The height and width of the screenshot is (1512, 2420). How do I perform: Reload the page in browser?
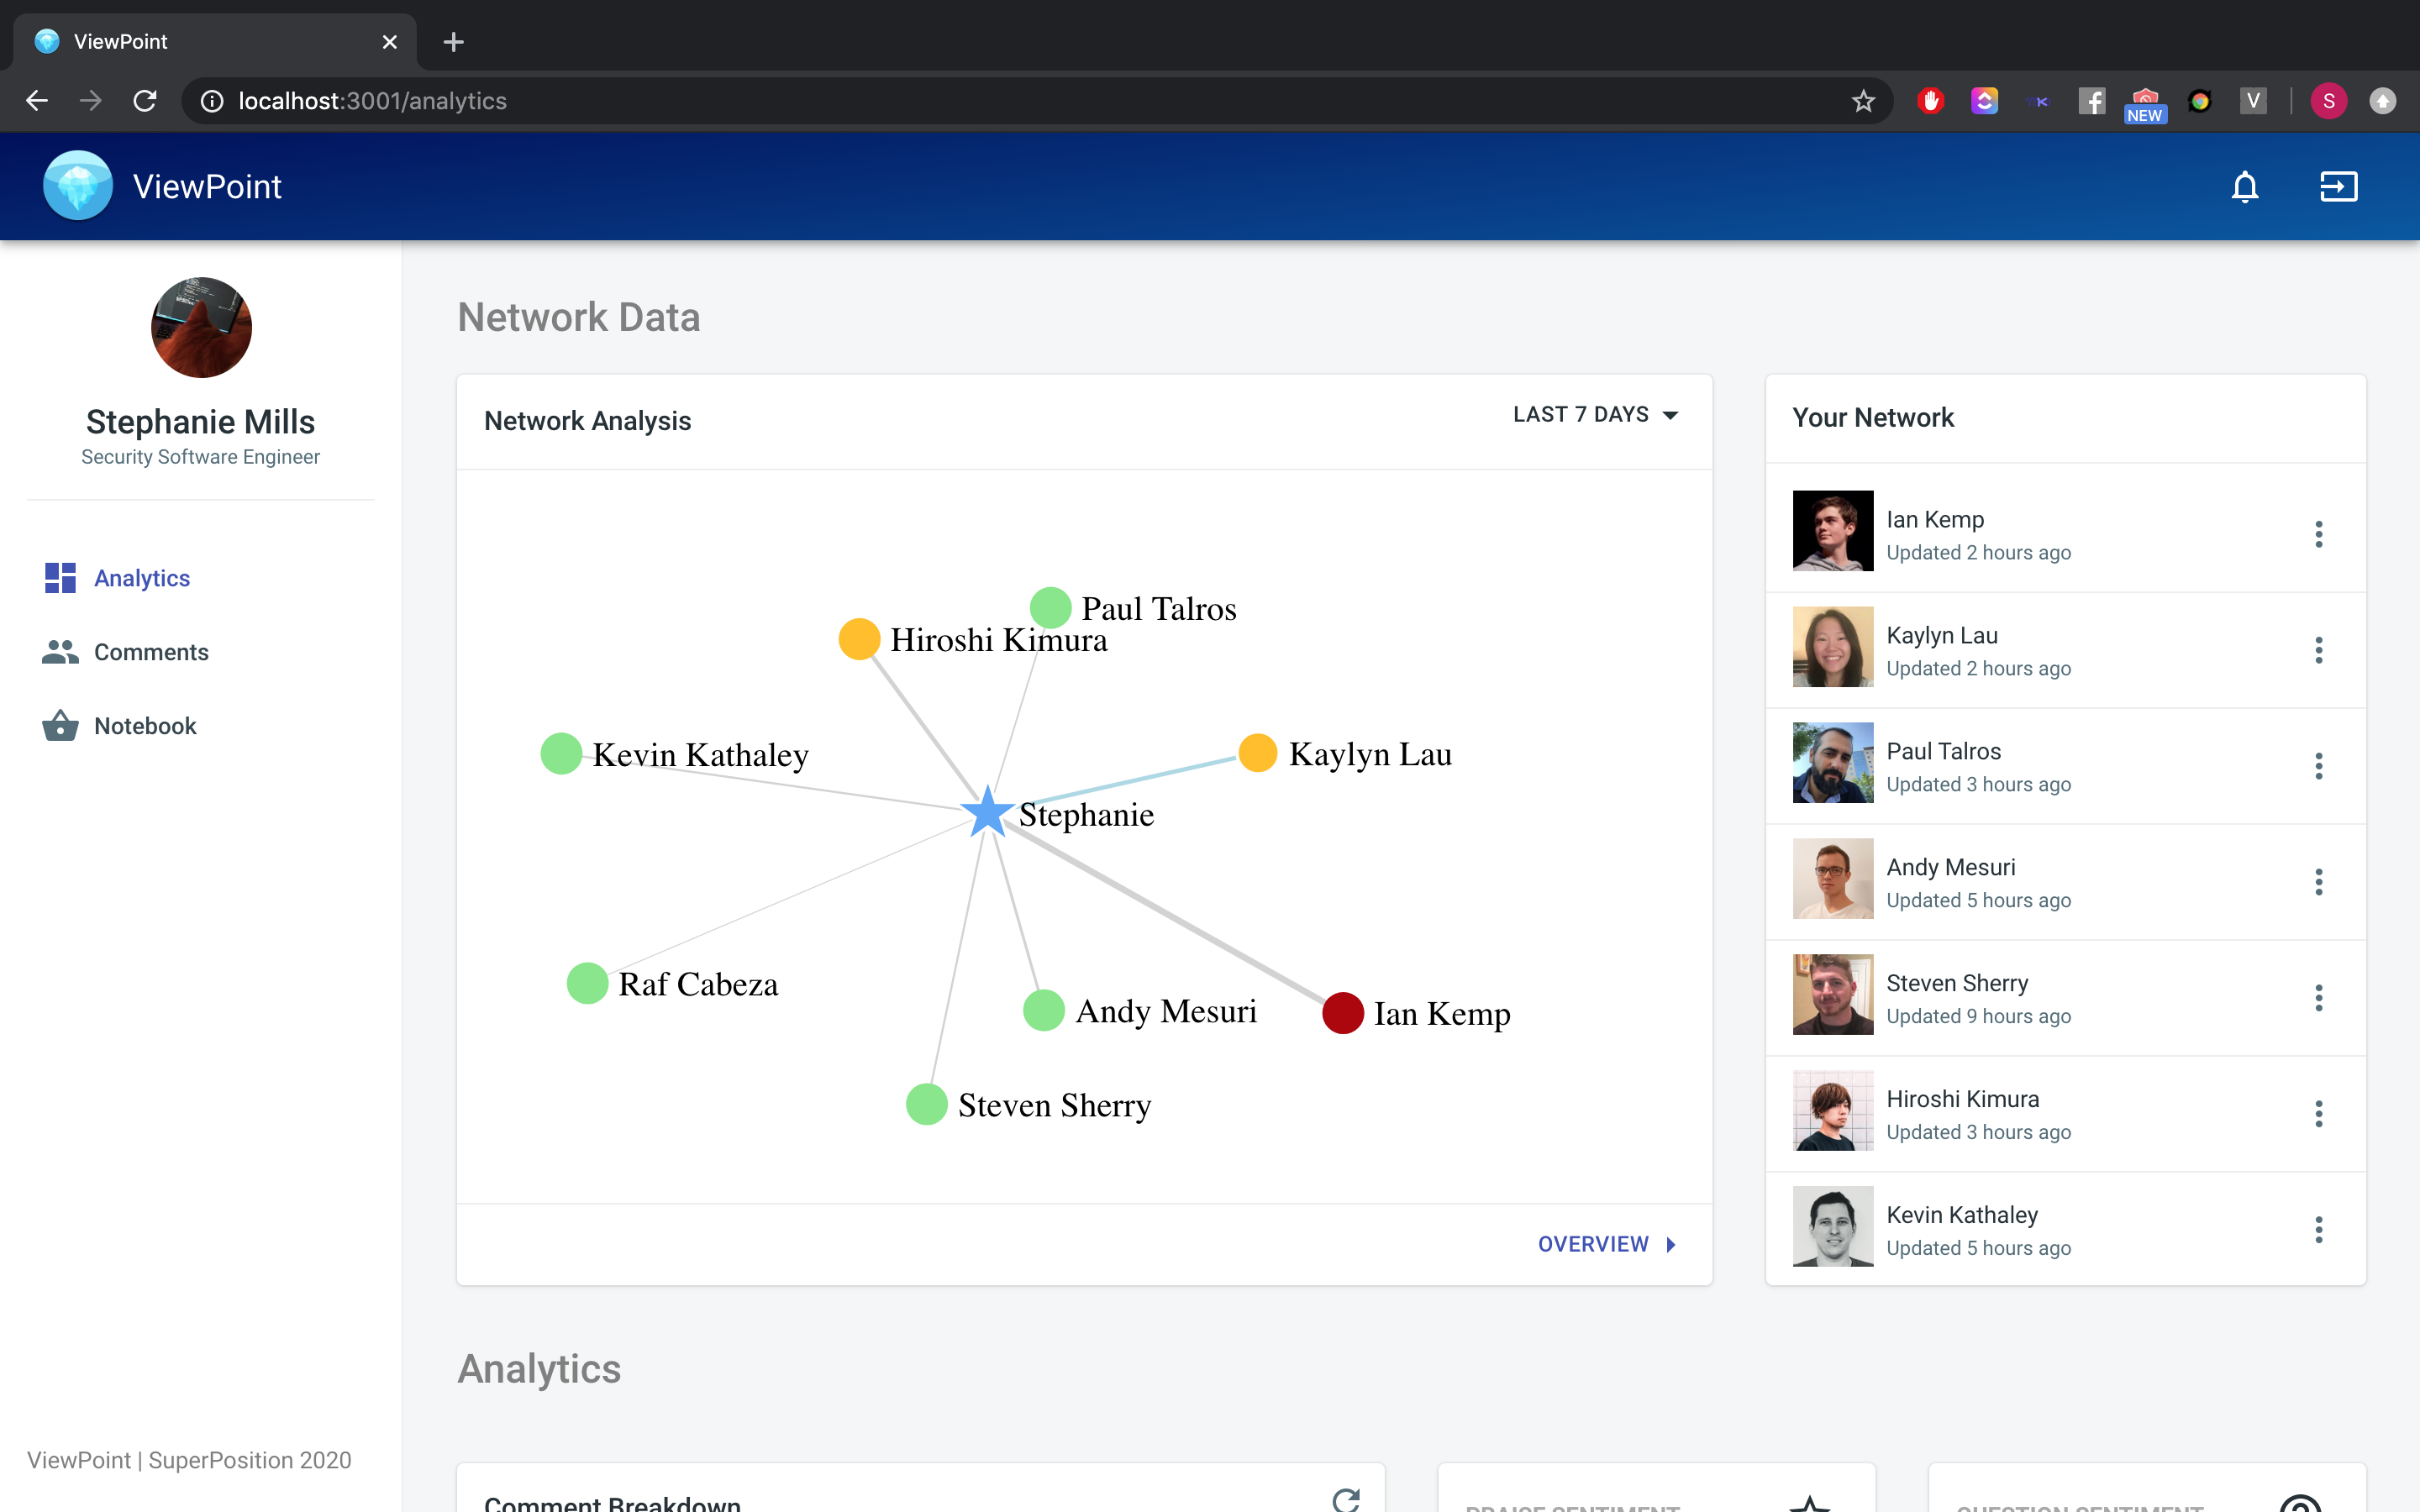(145, 101)
